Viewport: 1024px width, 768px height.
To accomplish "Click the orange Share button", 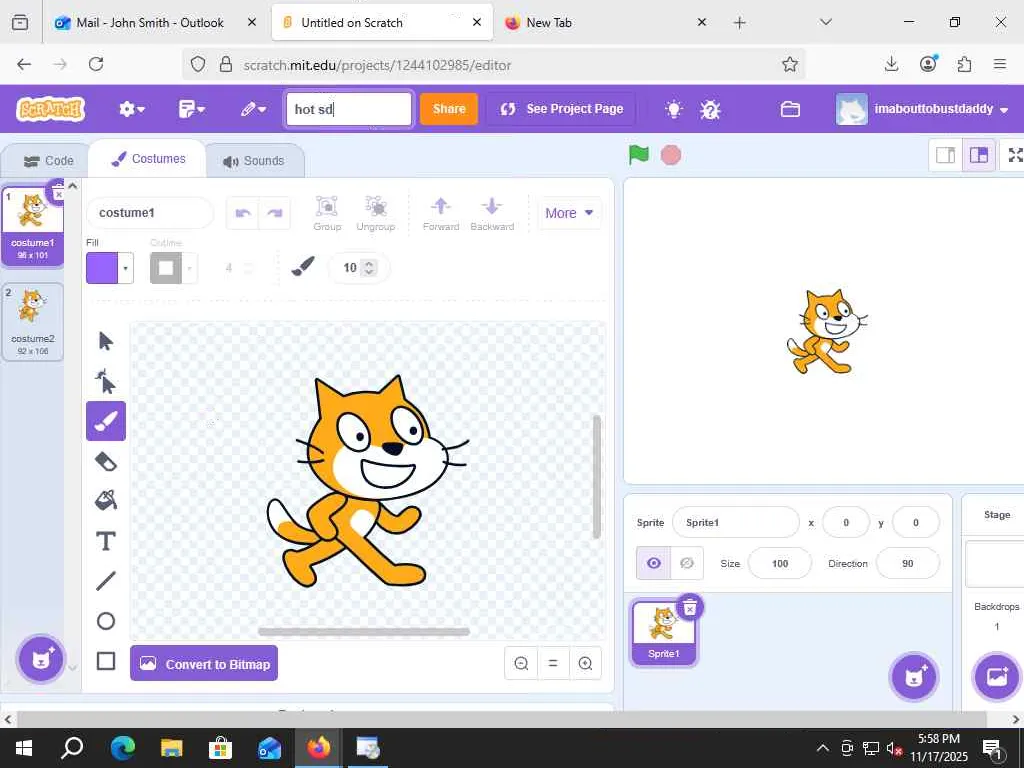I will tap(449, 109).
